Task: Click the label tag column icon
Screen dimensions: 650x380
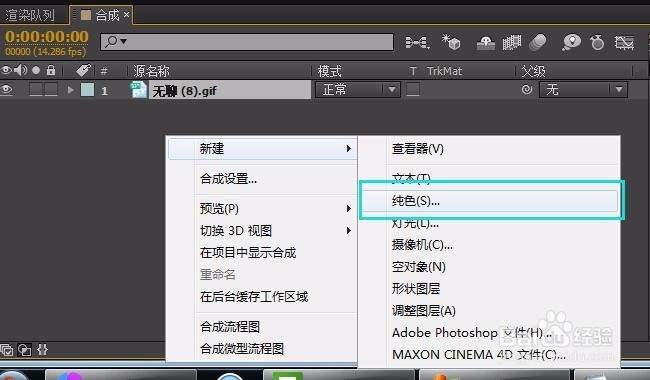Action: pos(84,70)
